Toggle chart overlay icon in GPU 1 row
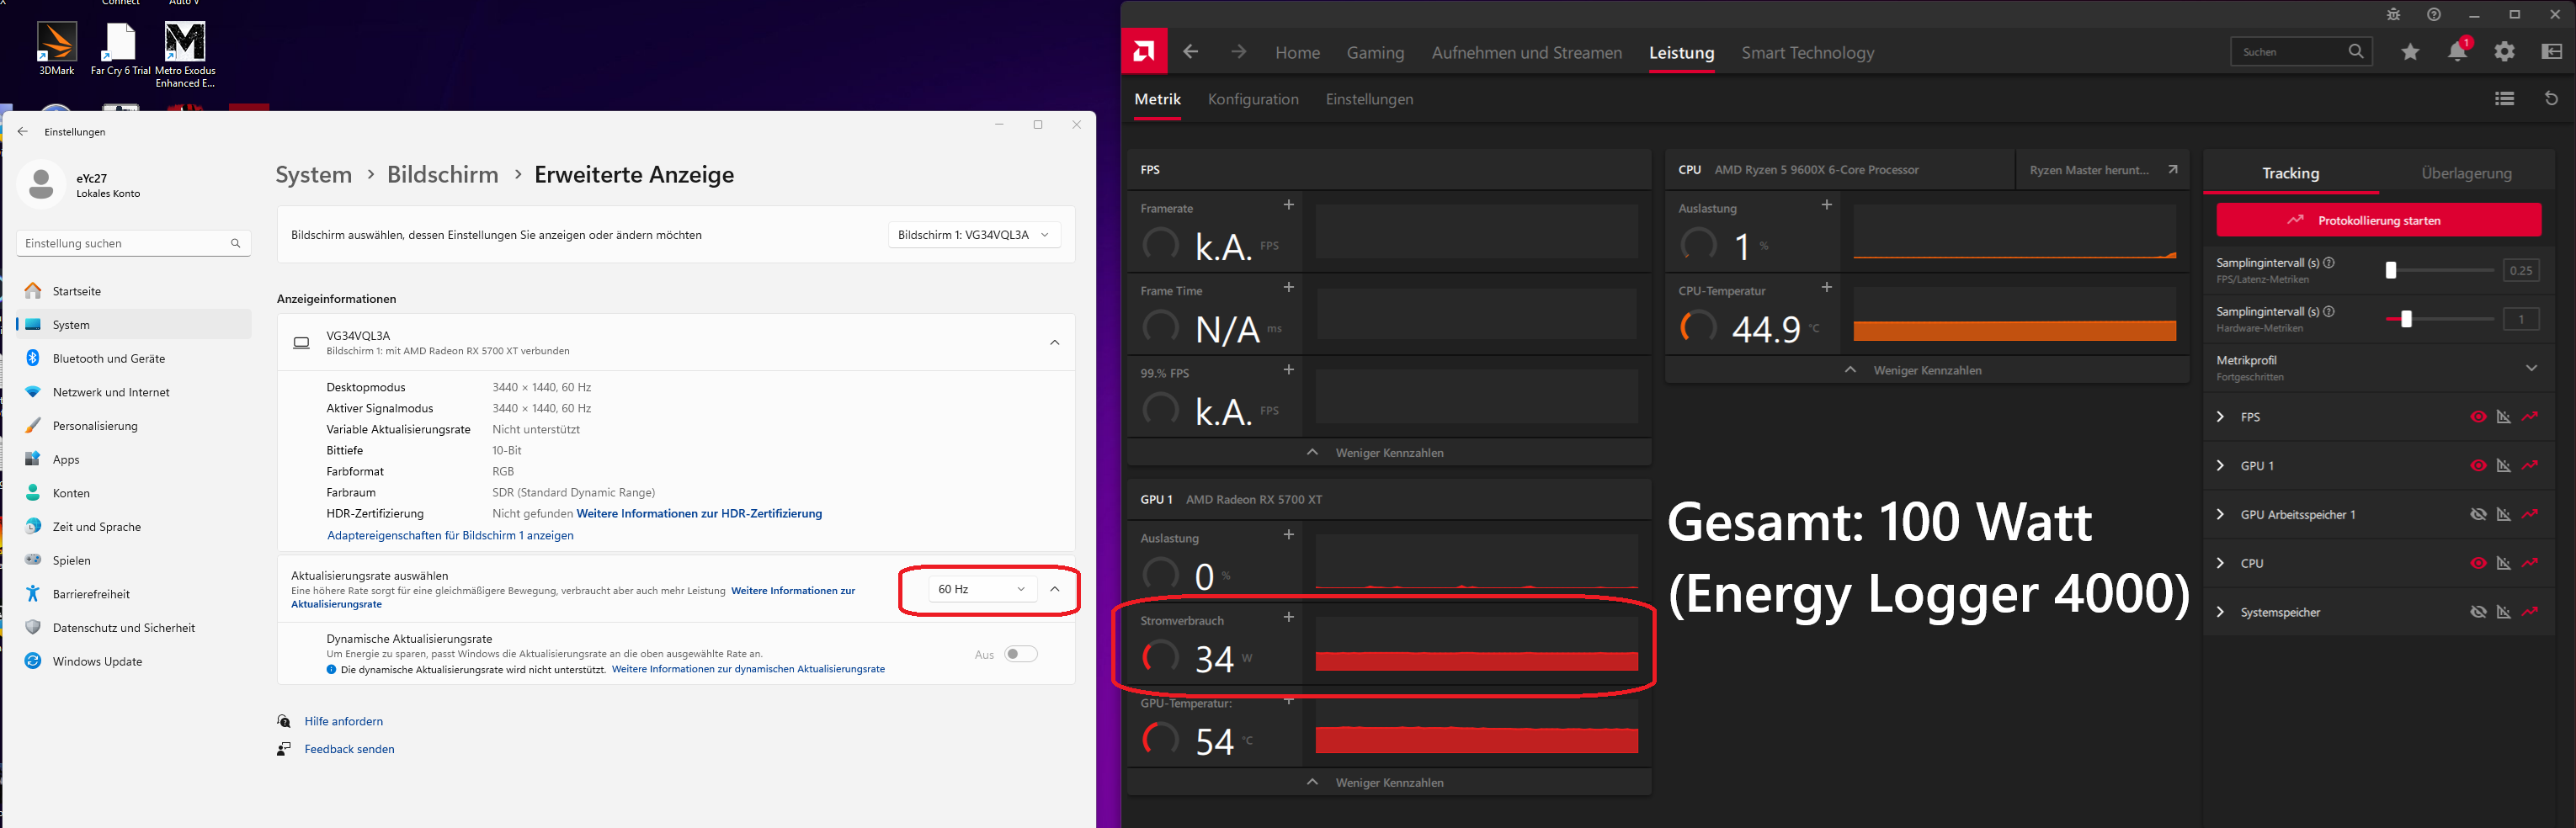2576x828 pixels. pos(2504,466)
